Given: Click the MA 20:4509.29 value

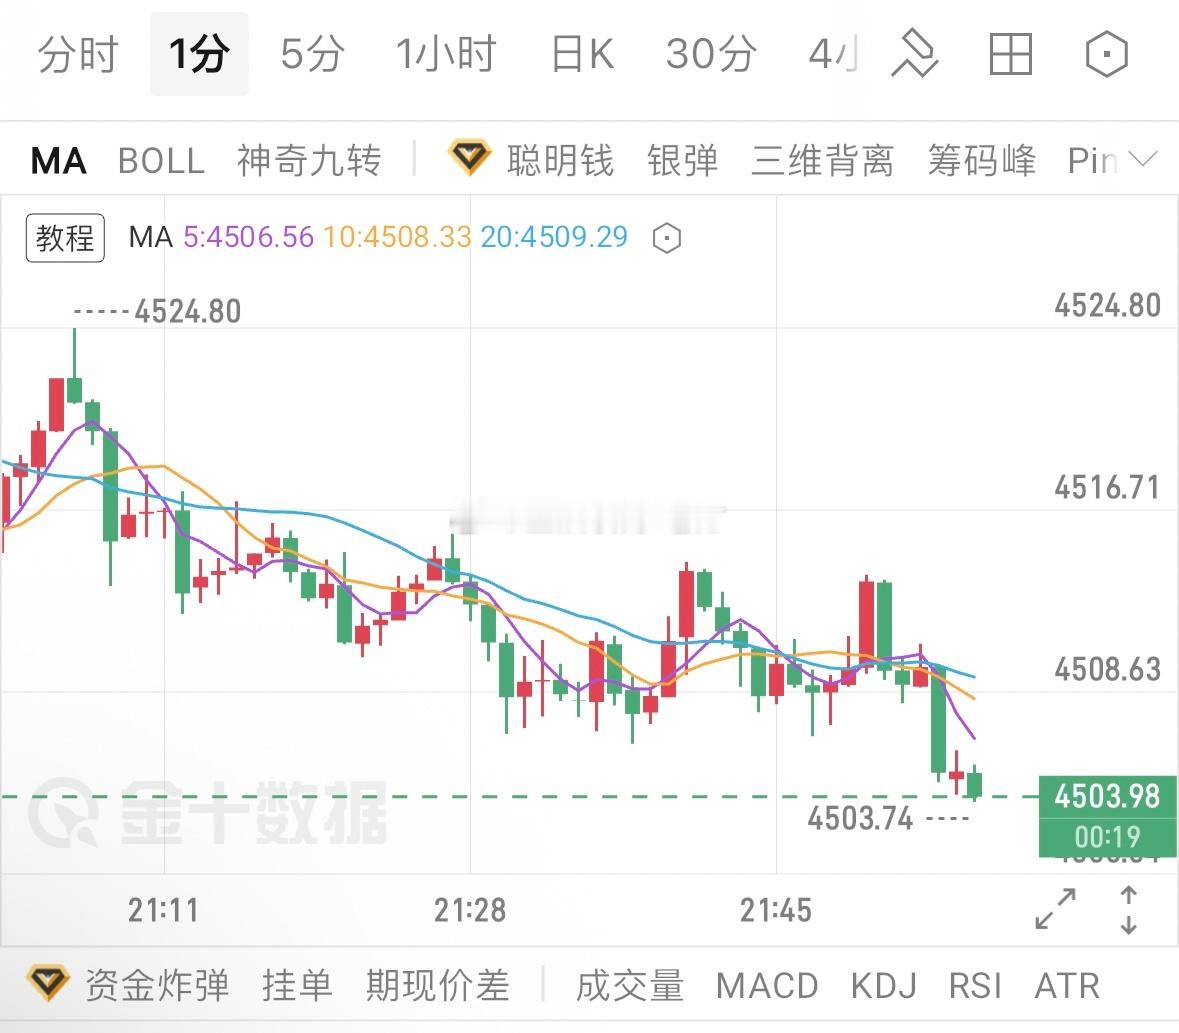Looking at the screenshot, I should pos(554,238).
